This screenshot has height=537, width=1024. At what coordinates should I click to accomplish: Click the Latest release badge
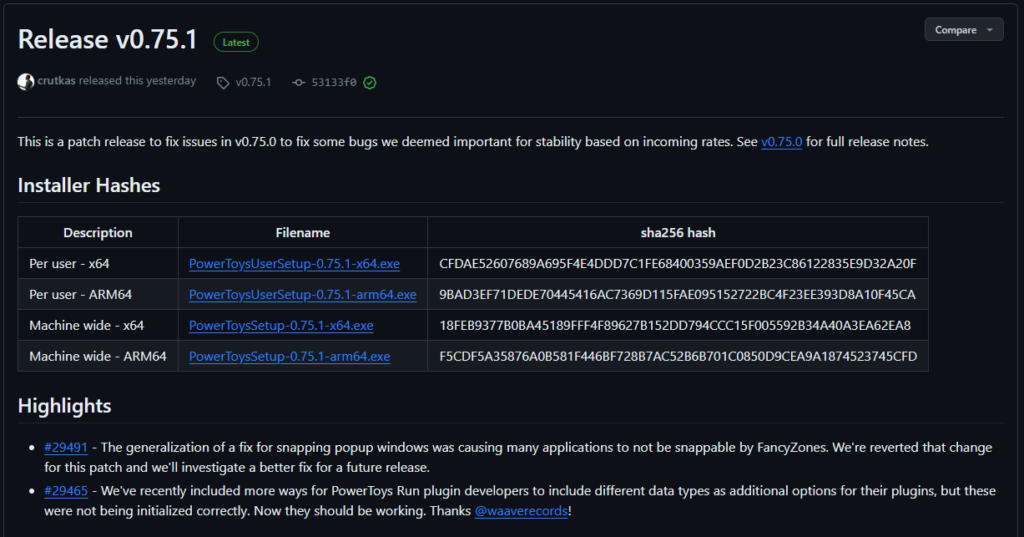[236, 42]
